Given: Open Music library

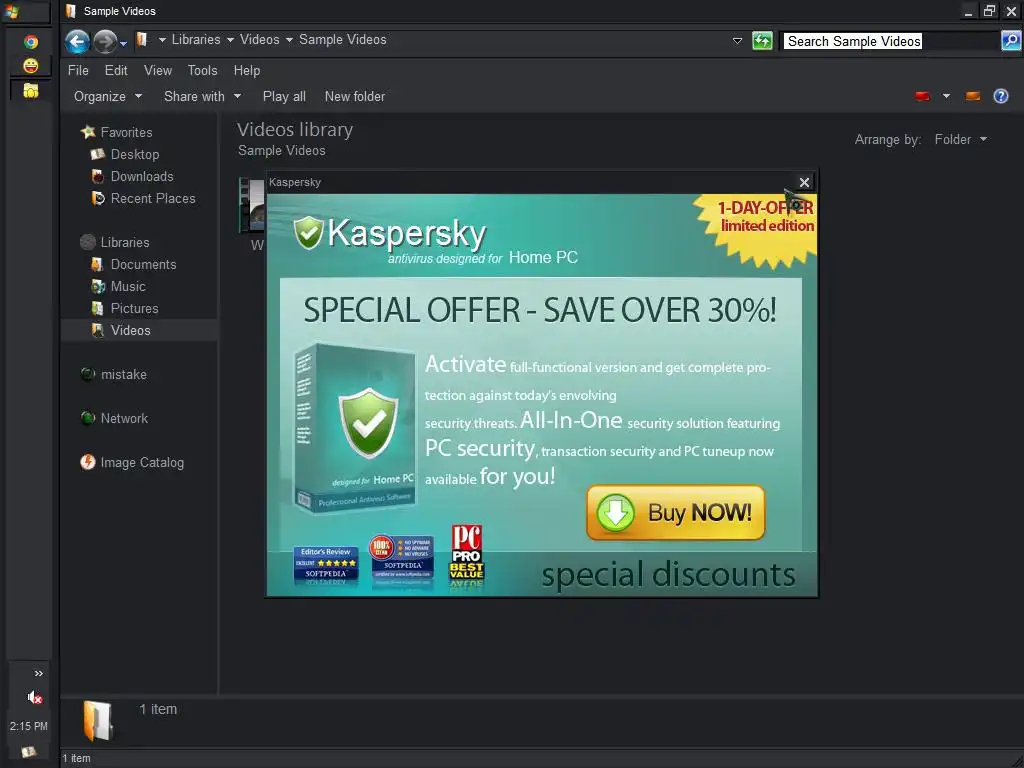Looking at the screenshot, I should click(x=128, y=287).
